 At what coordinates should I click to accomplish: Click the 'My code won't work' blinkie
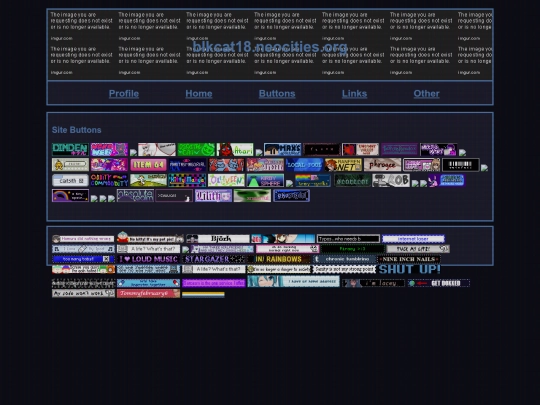[x=83, y=293]
